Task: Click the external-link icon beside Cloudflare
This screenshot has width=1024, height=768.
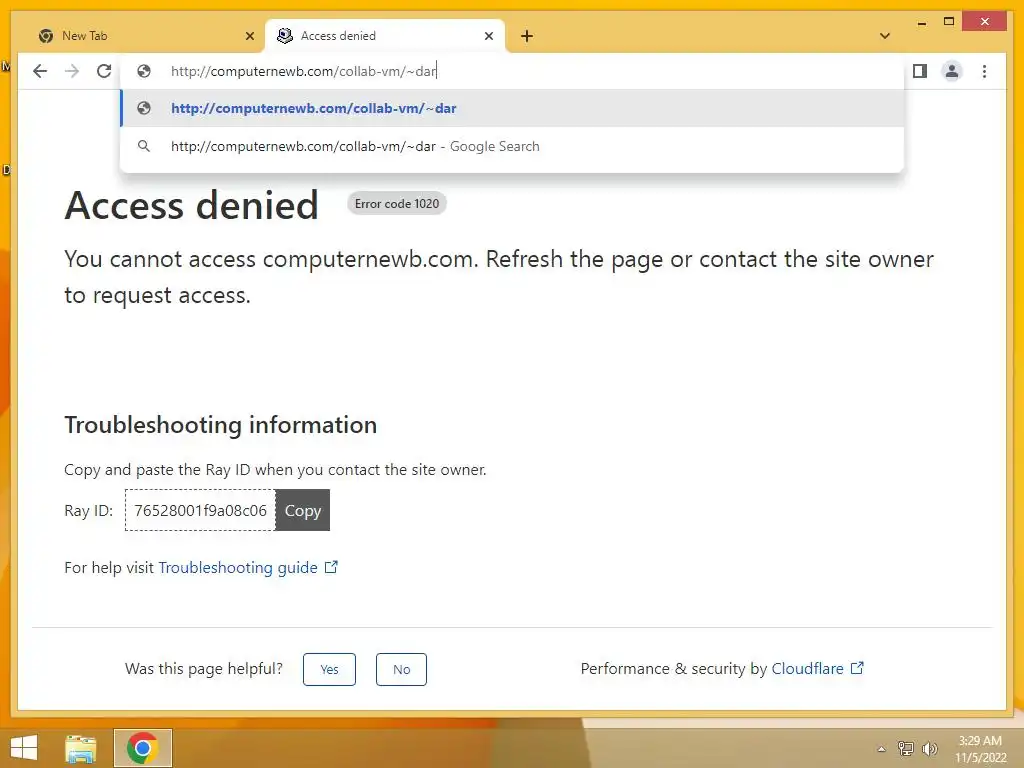Action: pyautogui.click(x=857, y=668)
